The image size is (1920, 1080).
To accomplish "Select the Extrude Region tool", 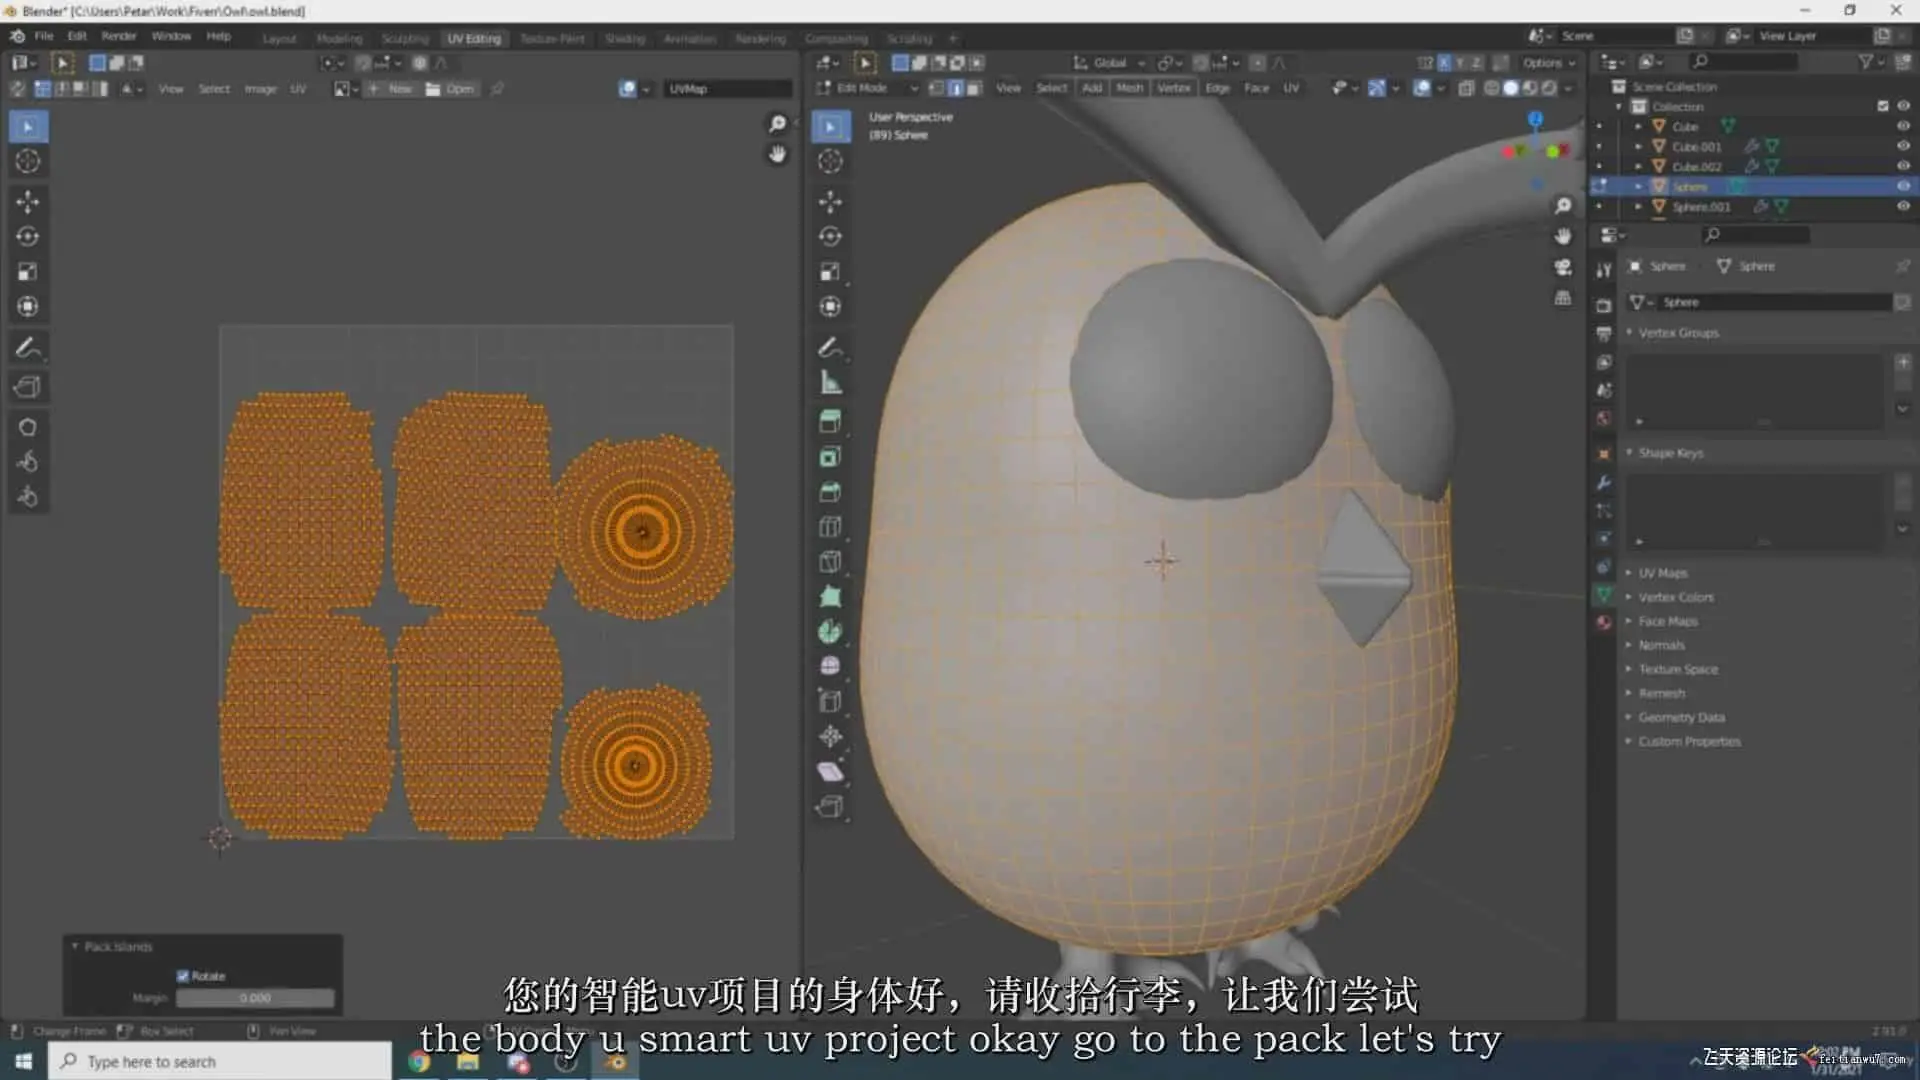I will pos(830,421).
